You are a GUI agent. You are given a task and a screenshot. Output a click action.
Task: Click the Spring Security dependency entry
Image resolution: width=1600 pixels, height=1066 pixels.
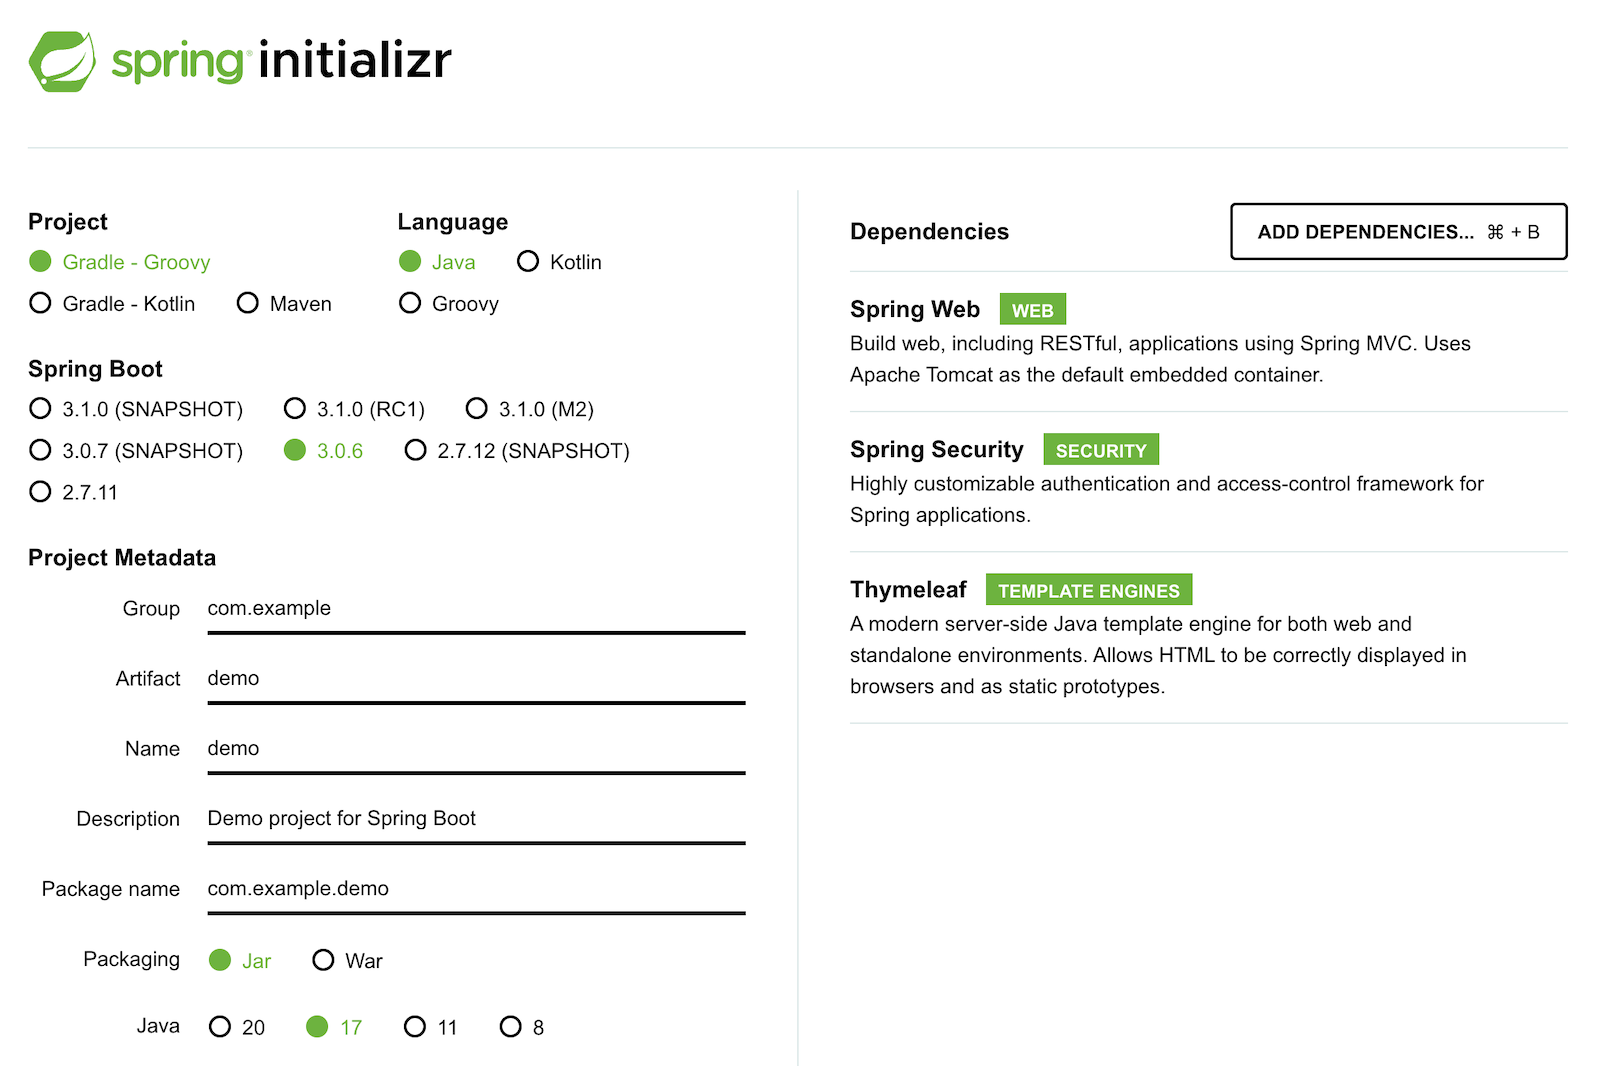pyautogui.click(x=937, y=450)
